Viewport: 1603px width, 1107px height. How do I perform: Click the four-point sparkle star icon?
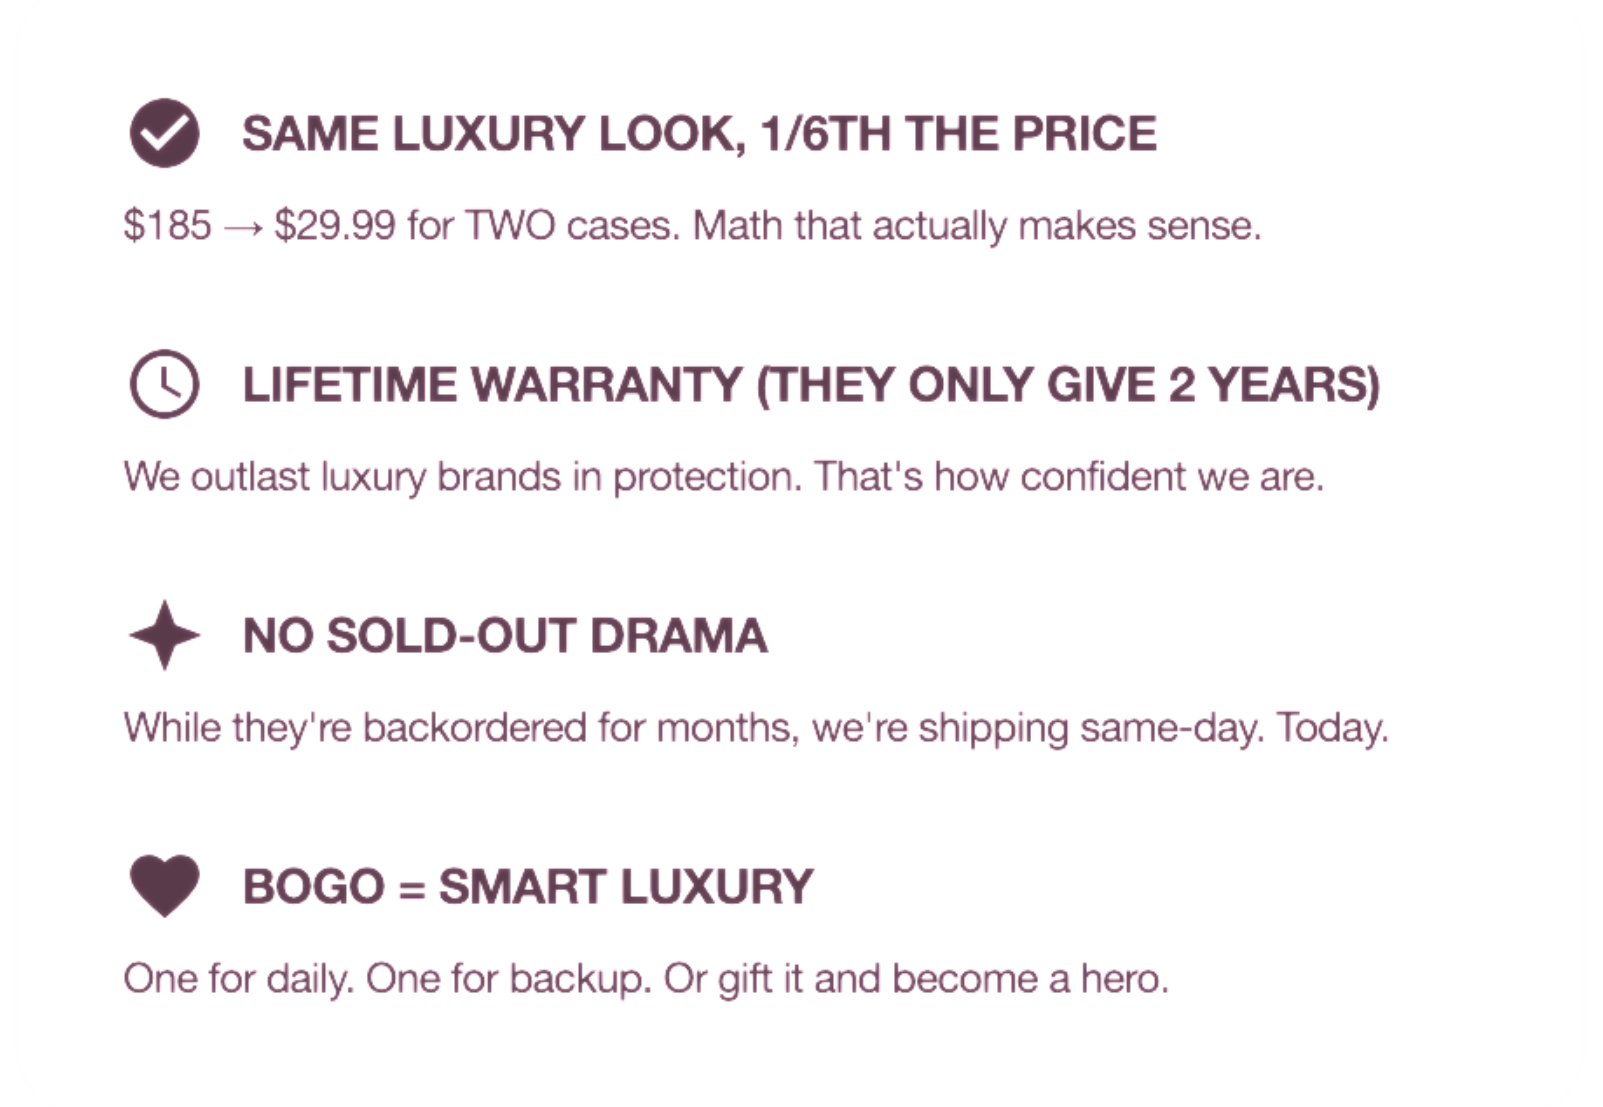pos(164,635)
